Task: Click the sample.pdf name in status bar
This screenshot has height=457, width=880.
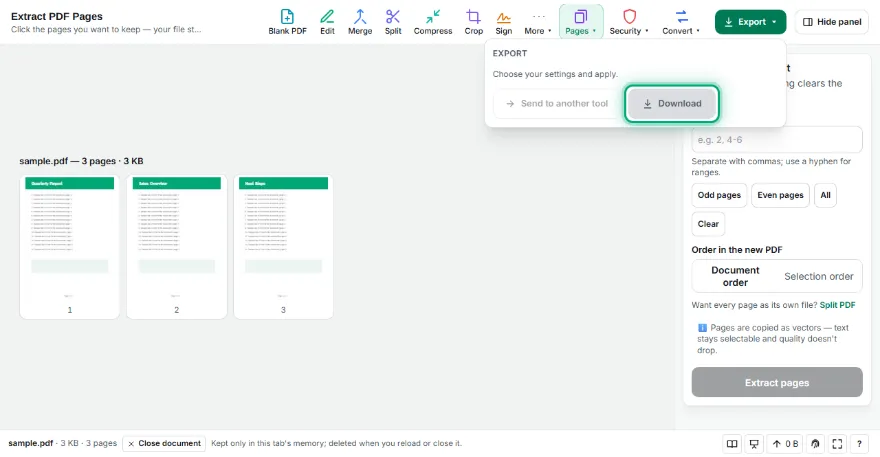Action: (x=30, y=443)
